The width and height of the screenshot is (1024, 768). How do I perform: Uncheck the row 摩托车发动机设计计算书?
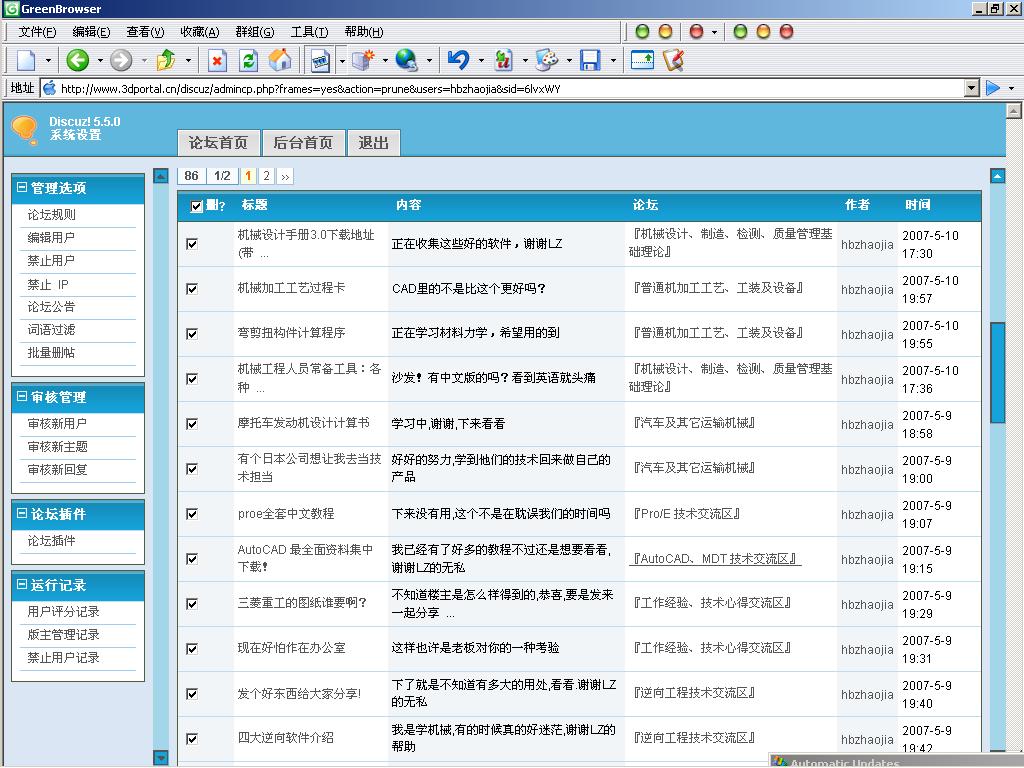coord(192,424)
